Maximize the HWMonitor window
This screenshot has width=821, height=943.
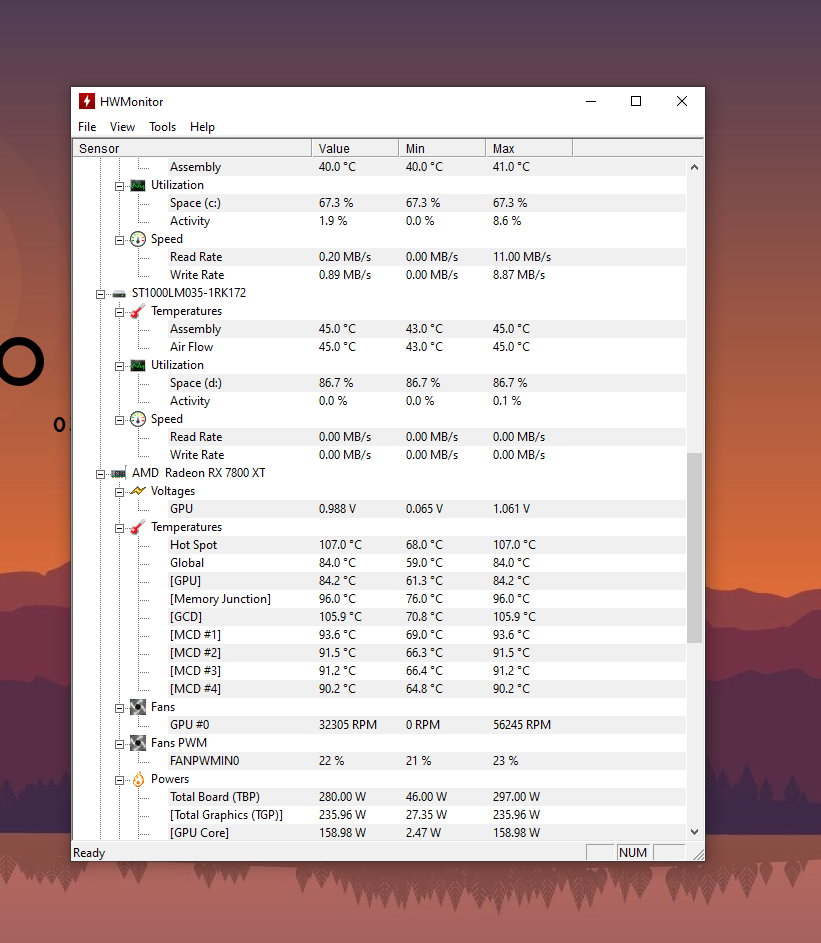click(x=636, y=101)
